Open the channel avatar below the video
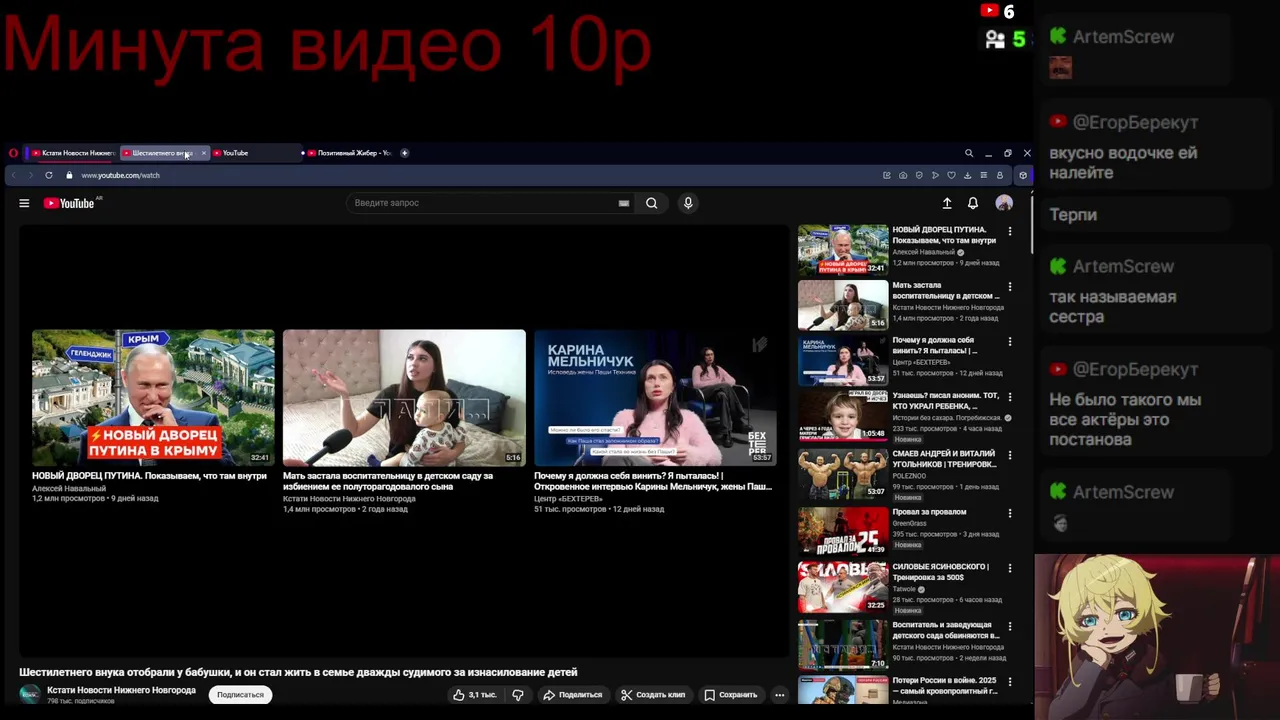The width and height of the screenshot is (1280, 720). [x=30, y=695]
